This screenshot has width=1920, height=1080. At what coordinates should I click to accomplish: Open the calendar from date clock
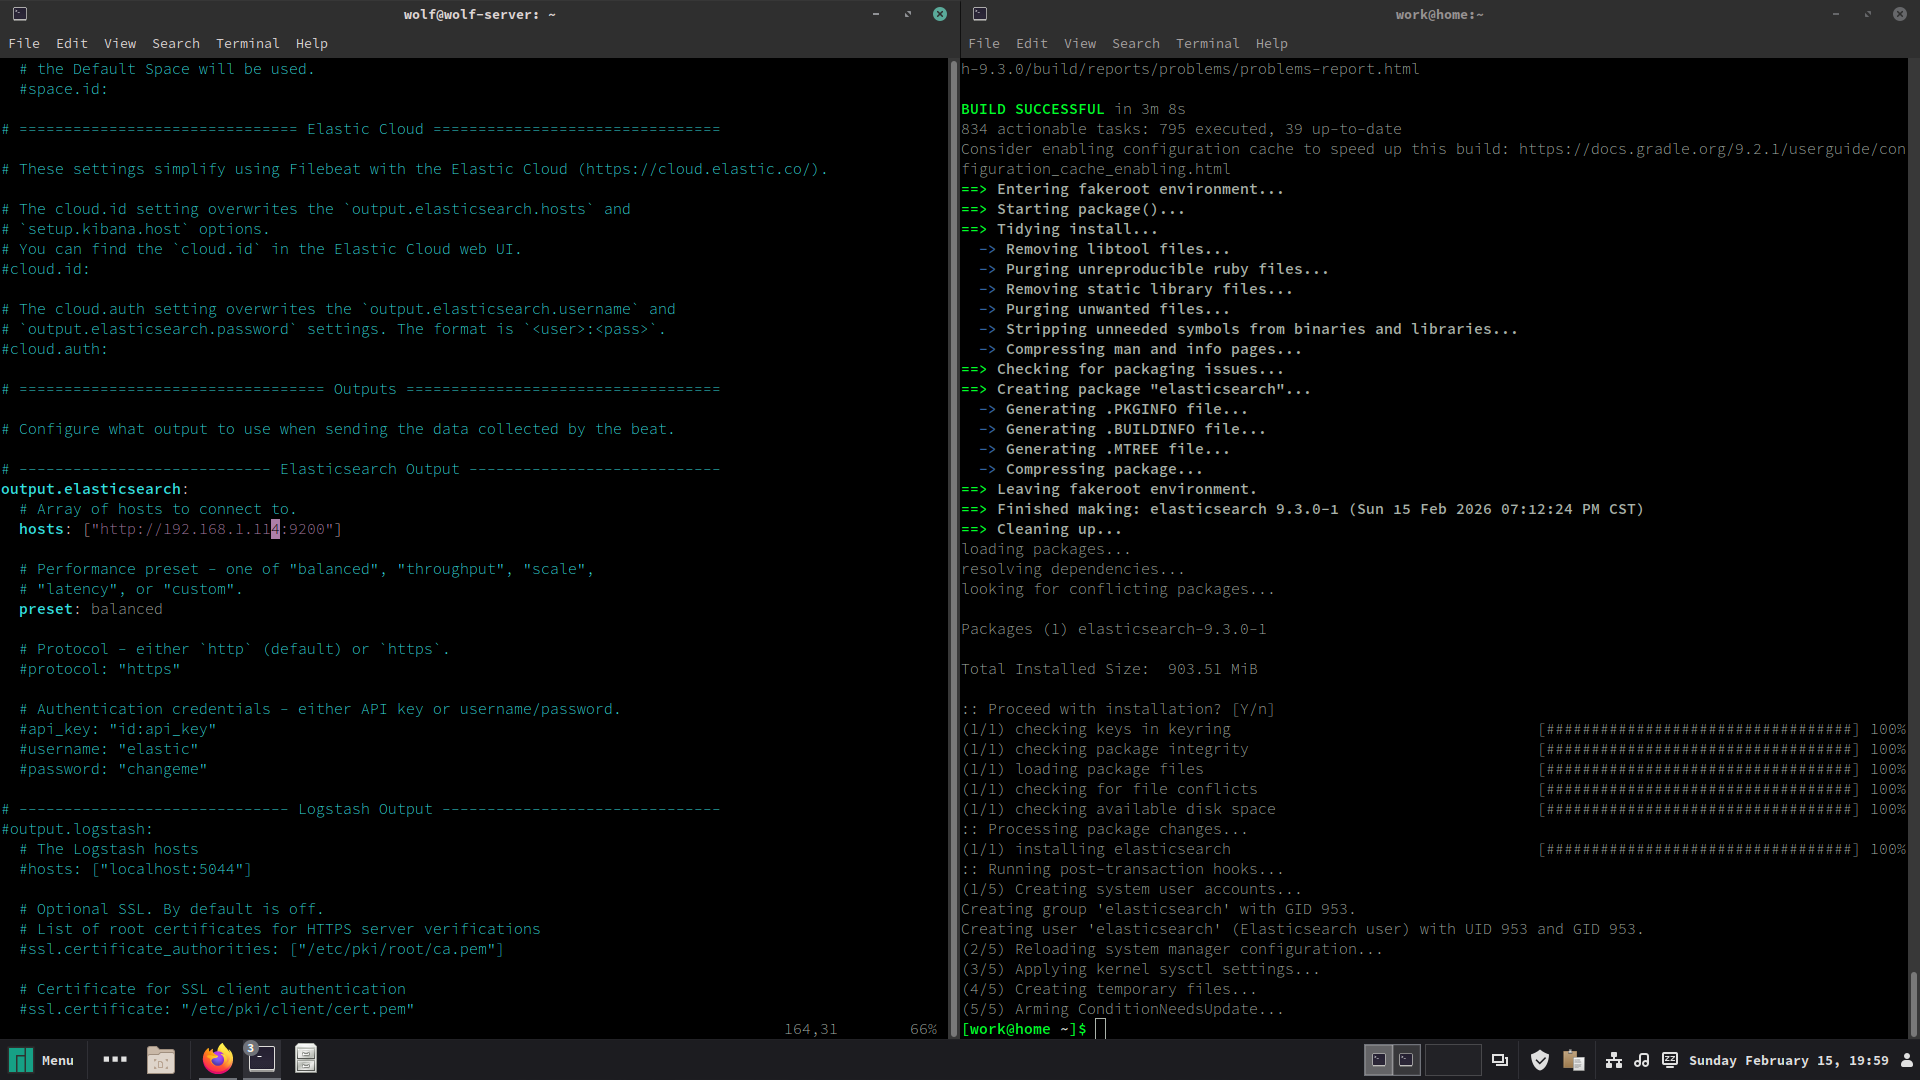(x=1788, y=1060)
